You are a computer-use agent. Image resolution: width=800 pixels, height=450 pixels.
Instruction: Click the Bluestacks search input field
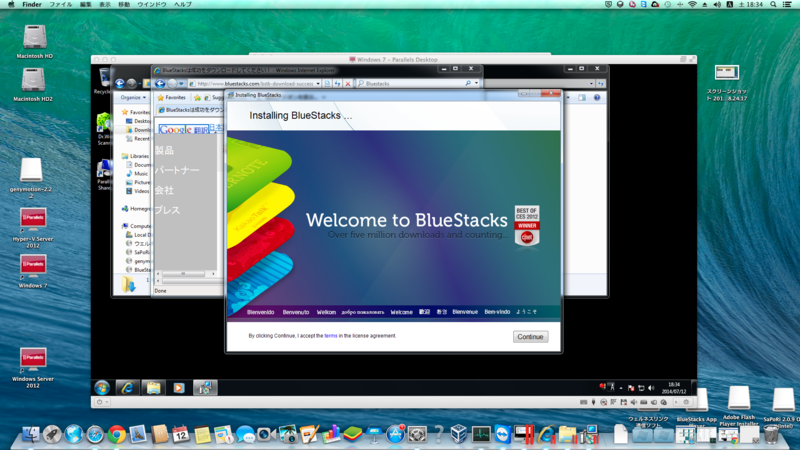coord(413,84)
